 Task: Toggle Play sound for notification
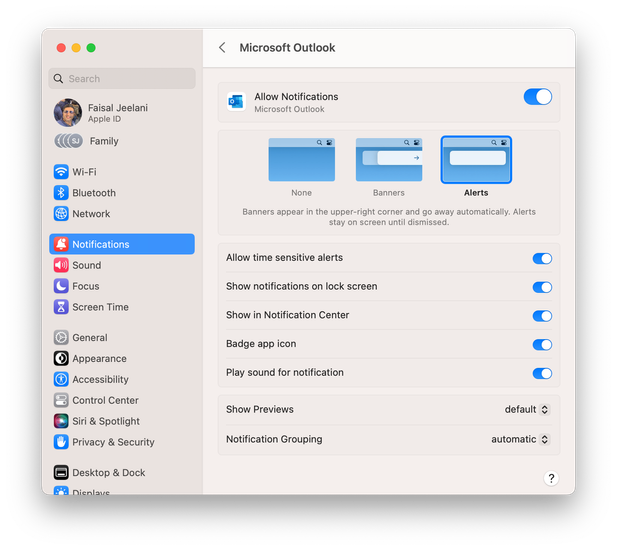(x=542, y=373)
